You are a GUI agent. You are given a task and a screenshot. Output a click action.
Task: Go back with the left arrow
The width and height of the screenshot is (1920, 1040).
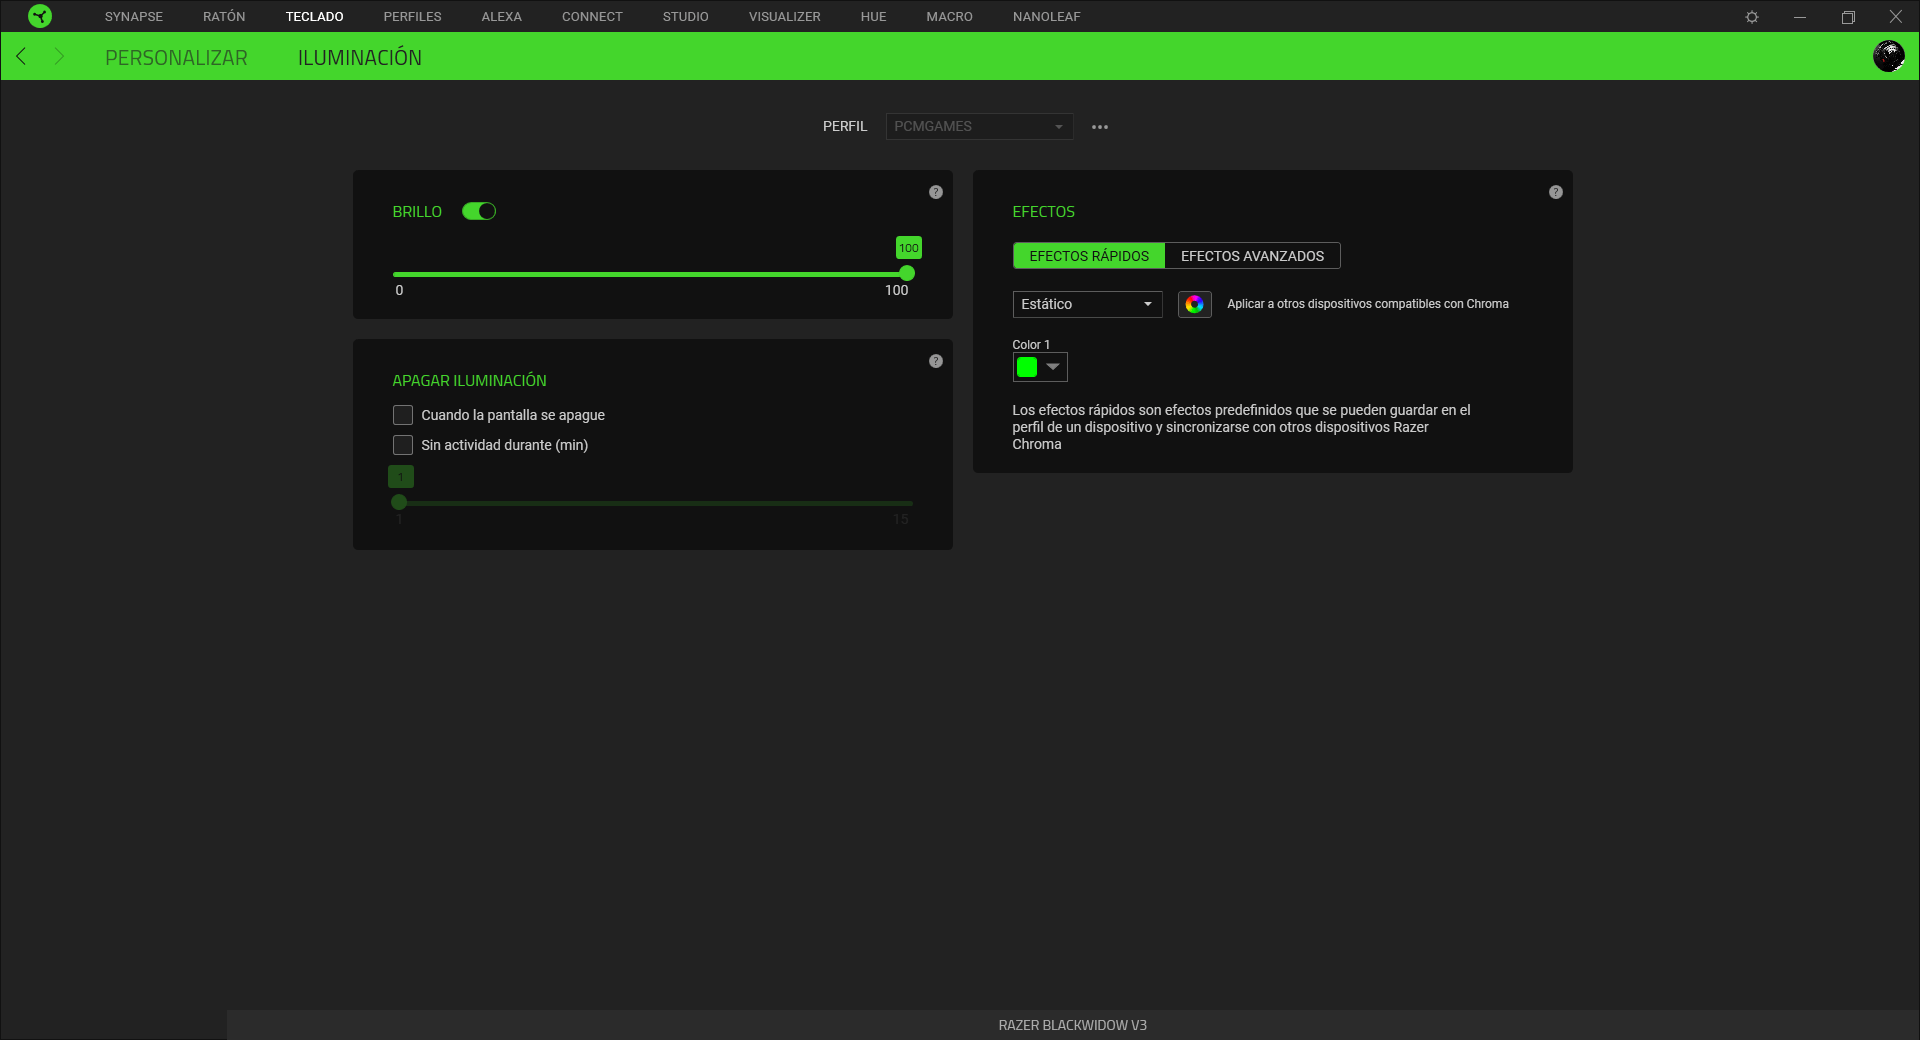coord(21,56)
